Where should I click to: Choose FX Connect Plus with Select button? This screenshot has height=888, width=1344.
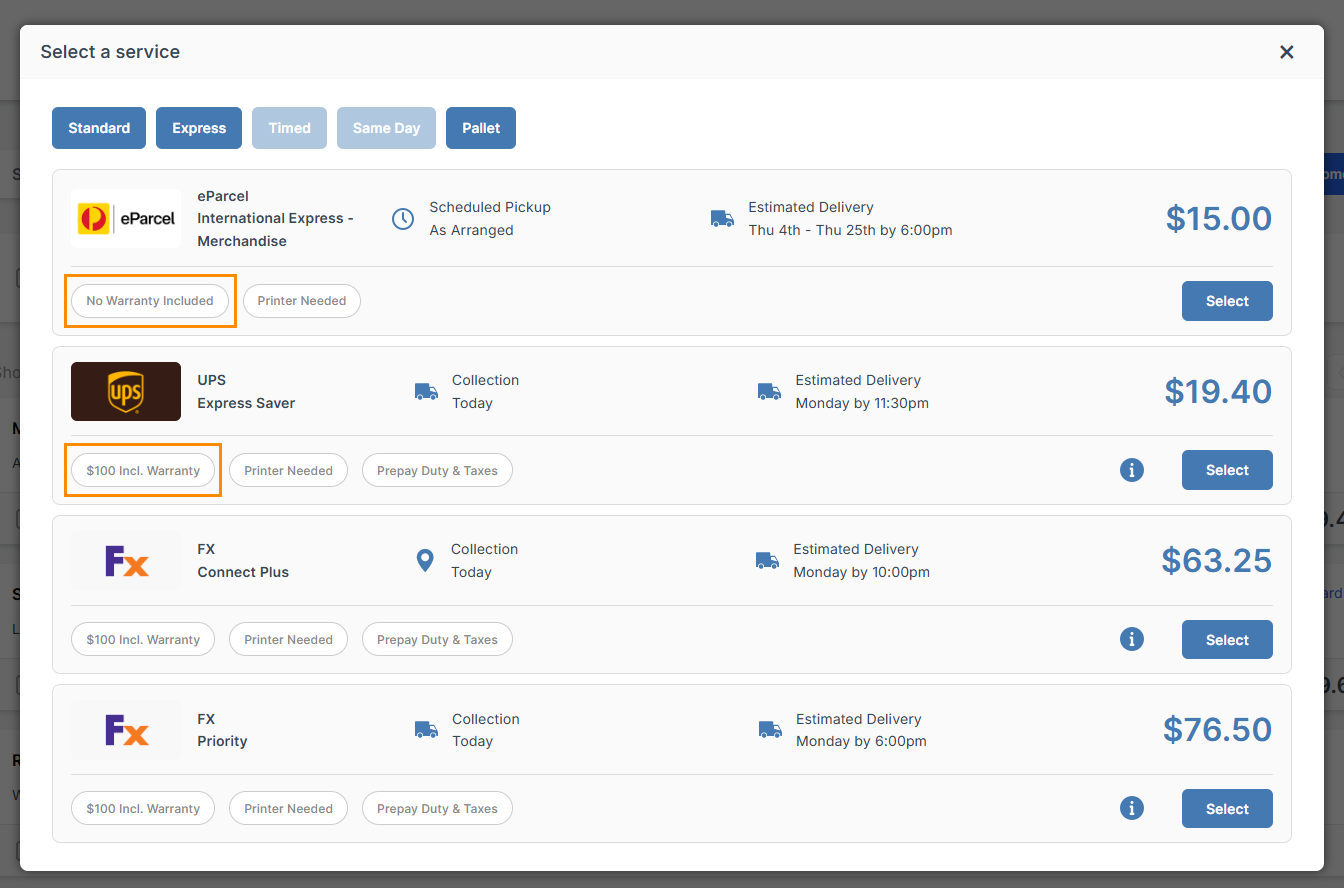[x=1227, y=640]
